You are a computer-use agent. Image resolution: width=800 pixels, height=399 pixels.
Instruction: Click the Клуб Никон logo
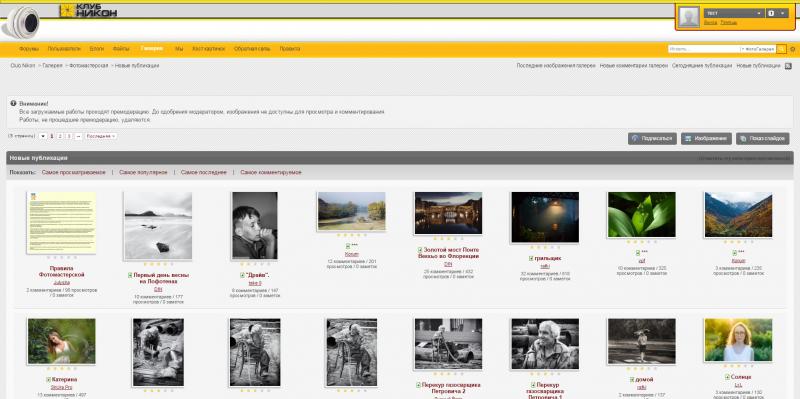click(88, 11)
